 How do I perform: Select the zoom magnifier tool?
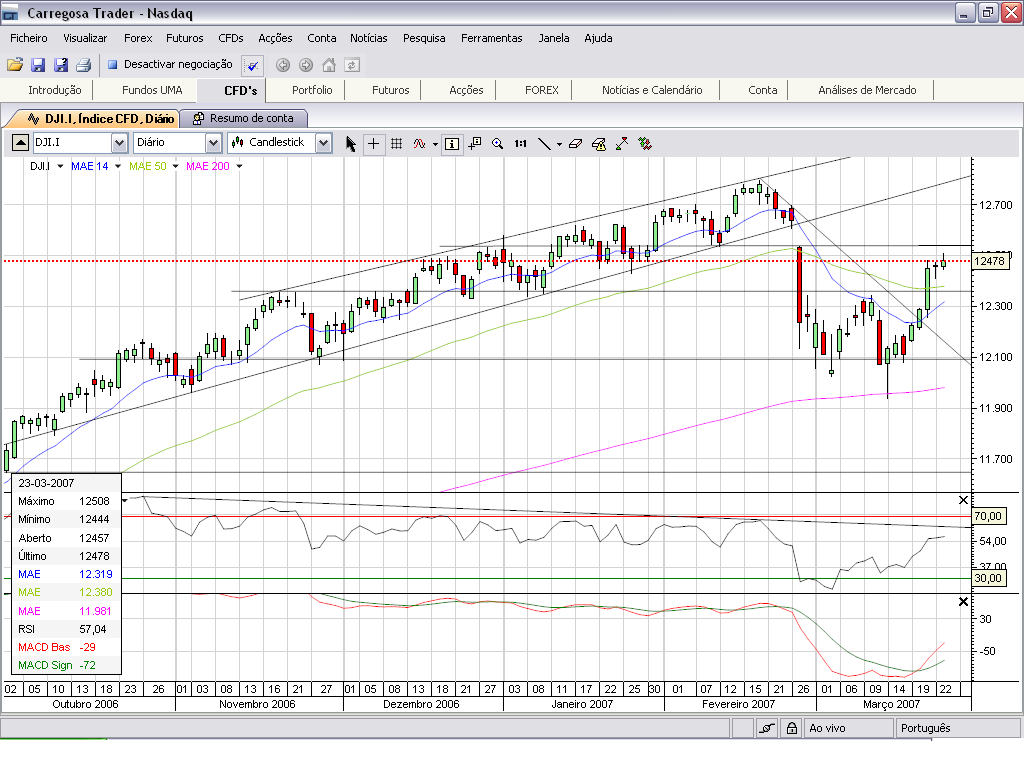(498, 144)
